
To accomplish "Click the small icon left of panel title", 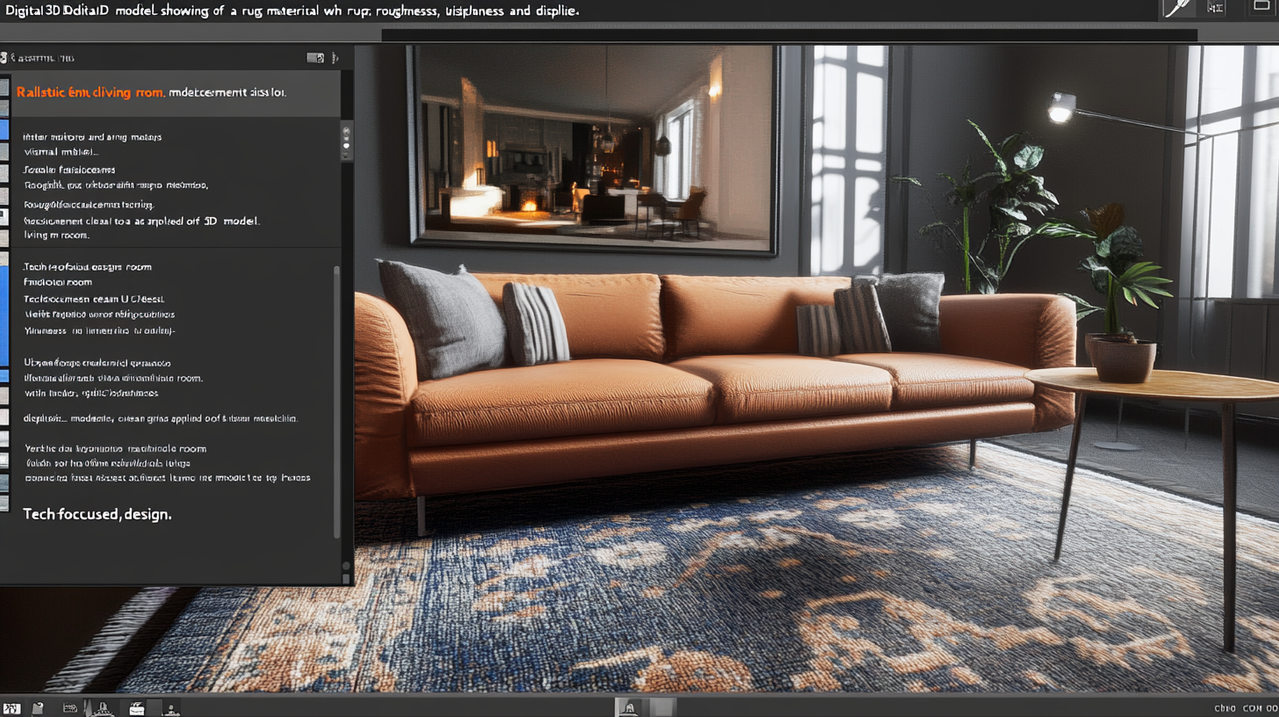I will click(x=4, y=58).
